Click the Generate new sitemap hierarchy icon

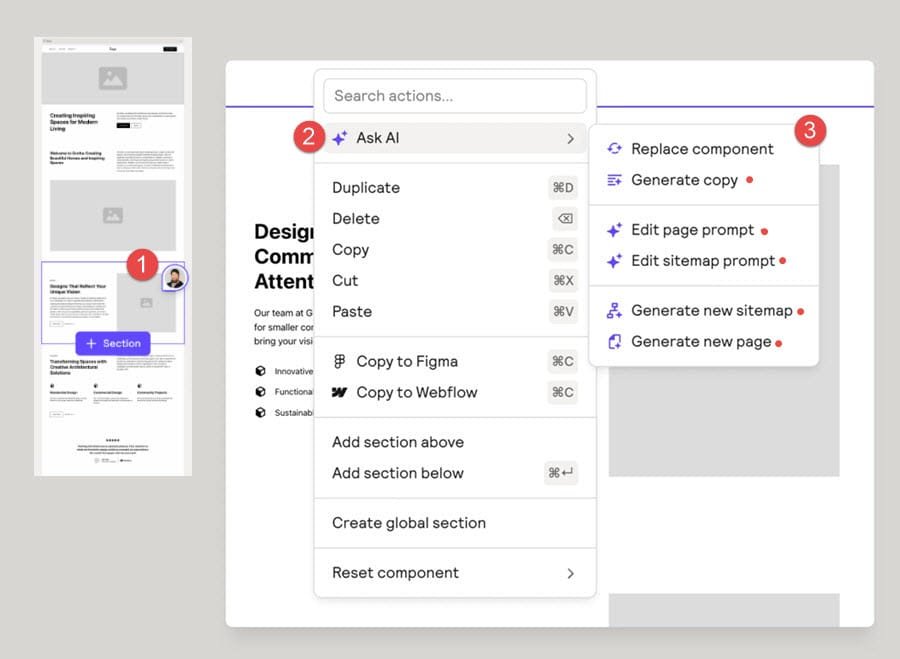coord(614,311)
